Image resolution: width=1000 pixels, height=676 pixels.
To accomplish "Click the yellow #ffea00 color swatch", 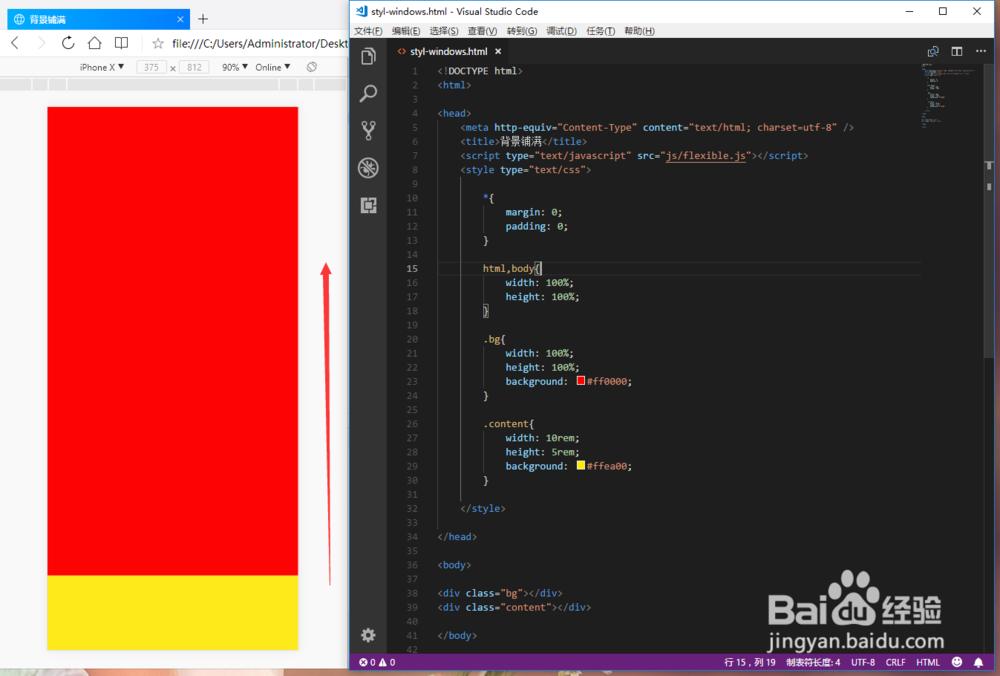I will point(580,466).
